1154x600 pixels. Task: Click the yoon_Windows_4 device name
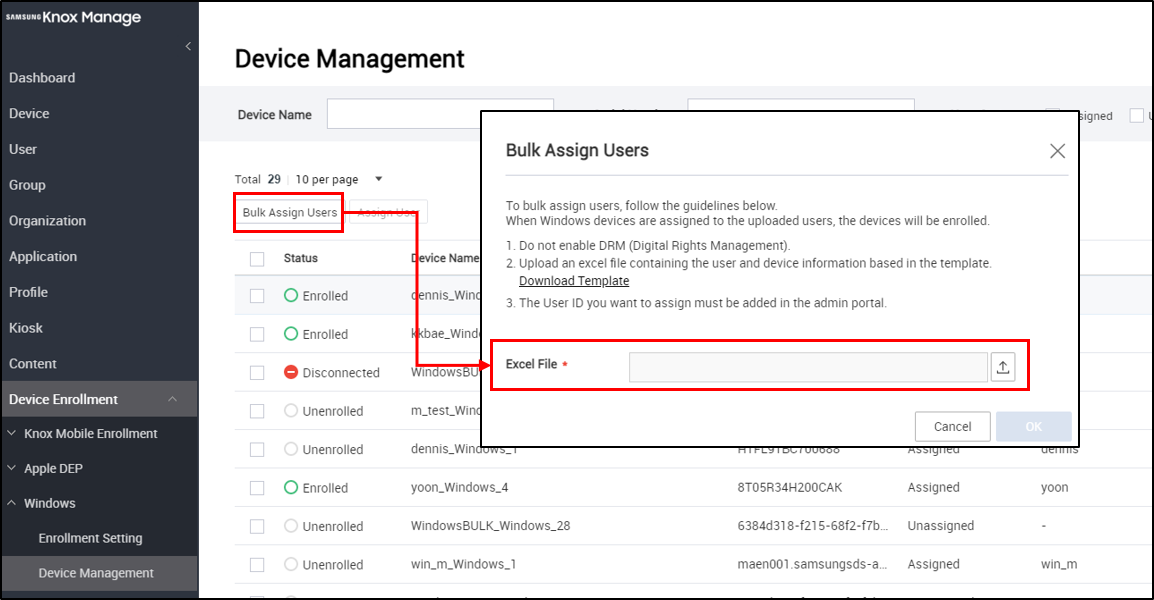pyautogui.click(x=459, y=487)
